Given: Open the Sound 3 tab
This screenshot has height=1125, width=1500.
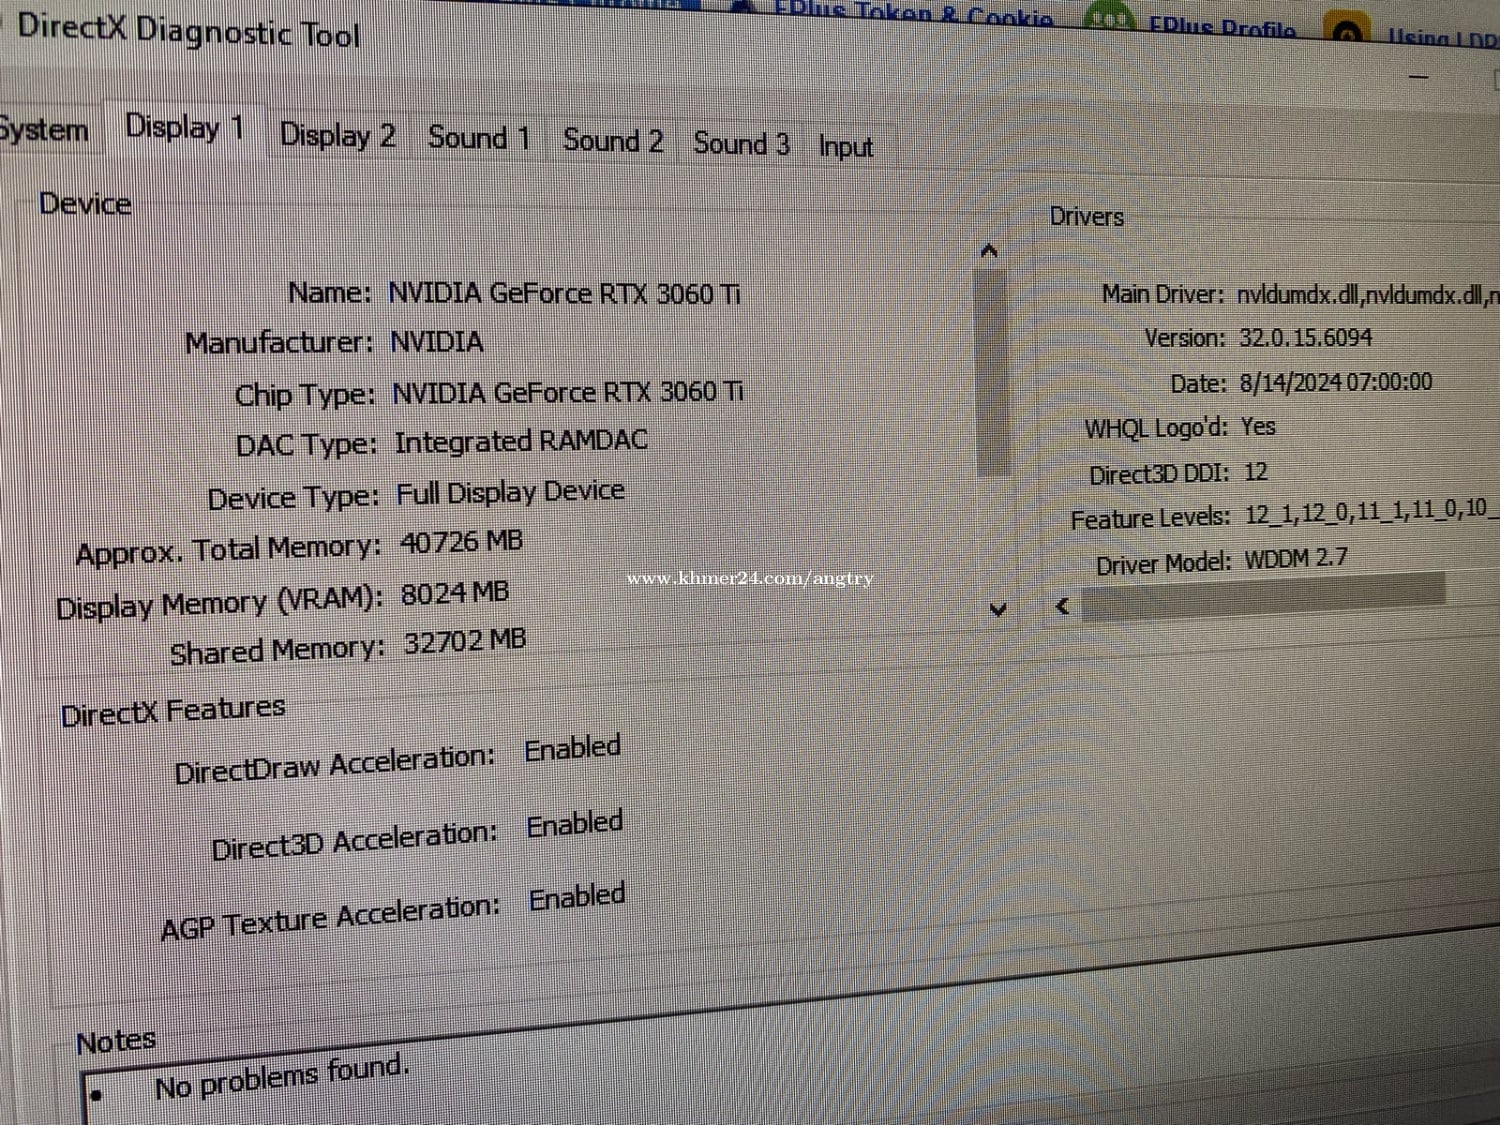Looking at the screenshot, I should point(741,144).
